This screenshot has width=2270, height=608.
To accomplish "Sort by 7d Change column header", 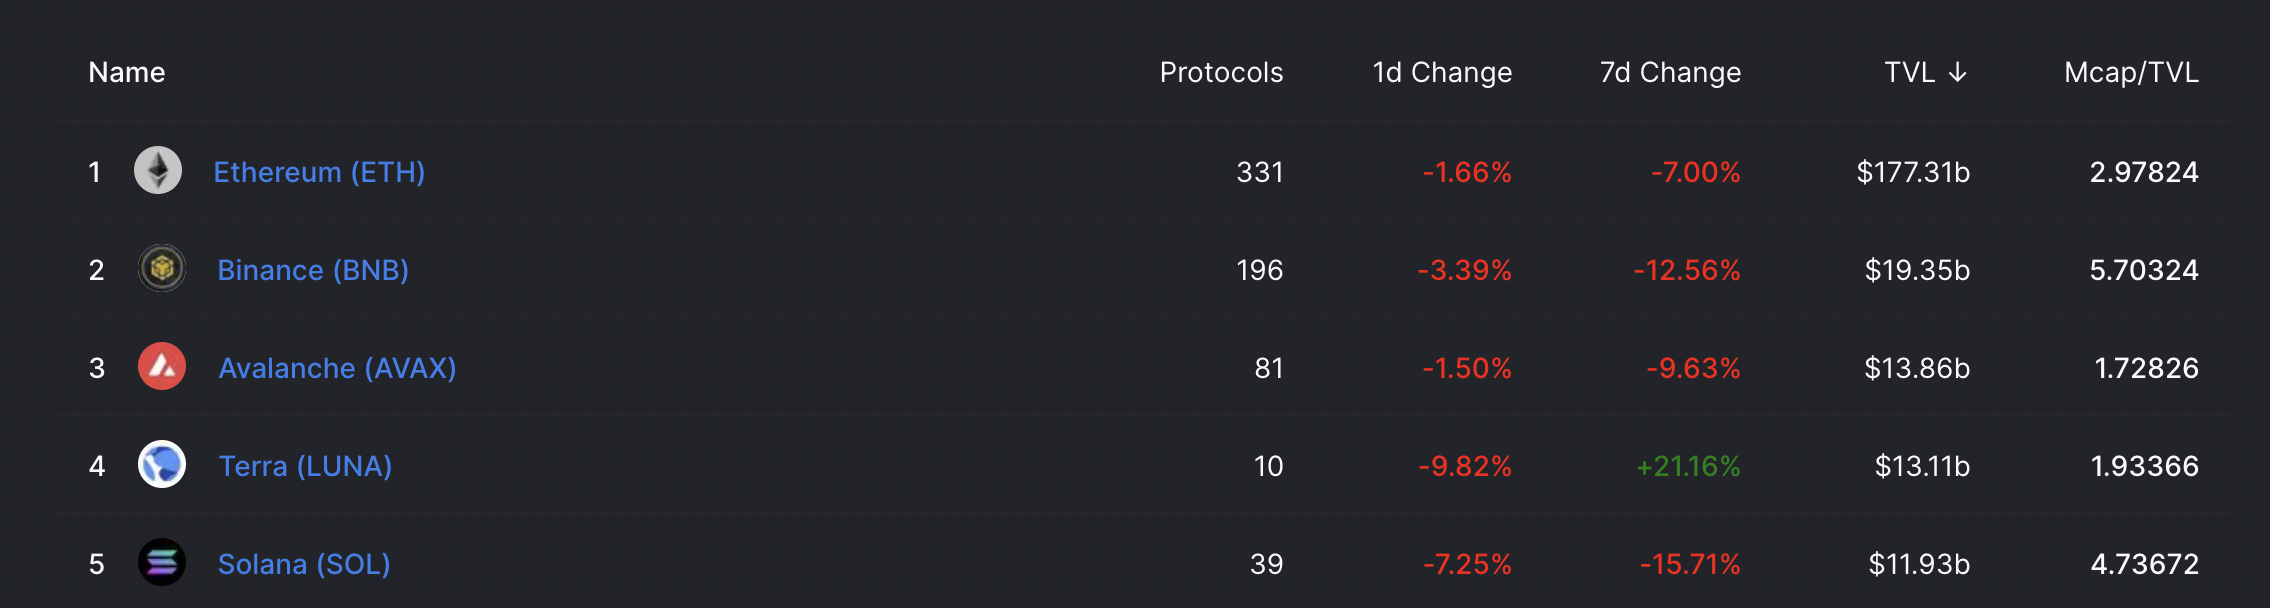I will click(x=1670, y=72).
